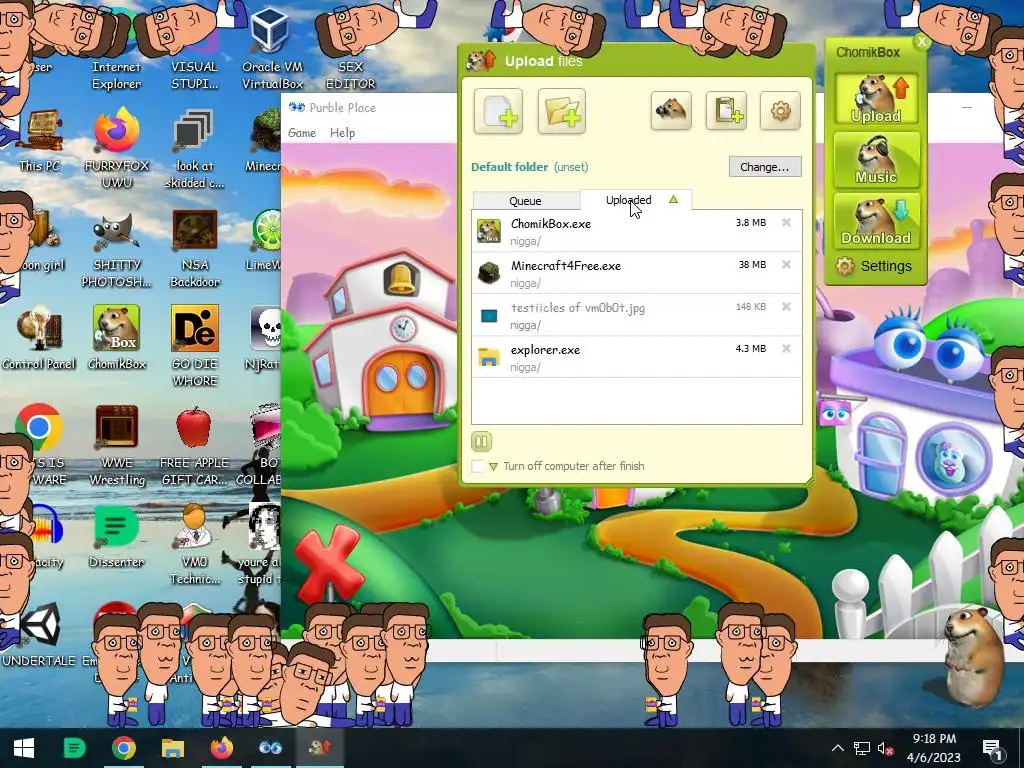Remove ChomikBox.exe from the uploaded list
The width and height of the screenshot is (1024, 768).
(x=786, y=223)
